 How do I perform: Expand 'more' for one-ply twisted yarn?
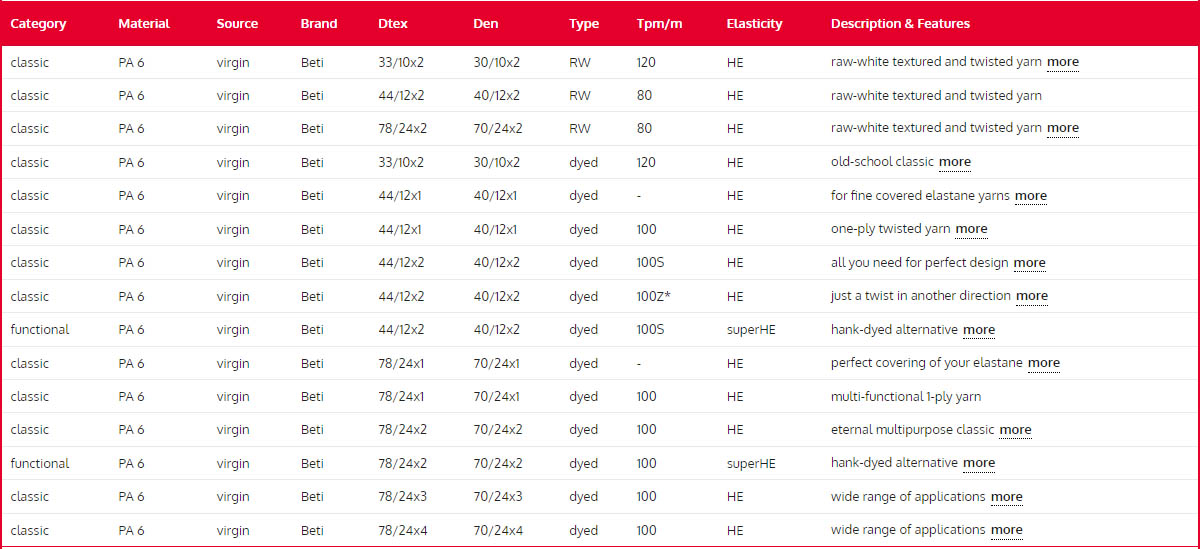coord(970,229)
